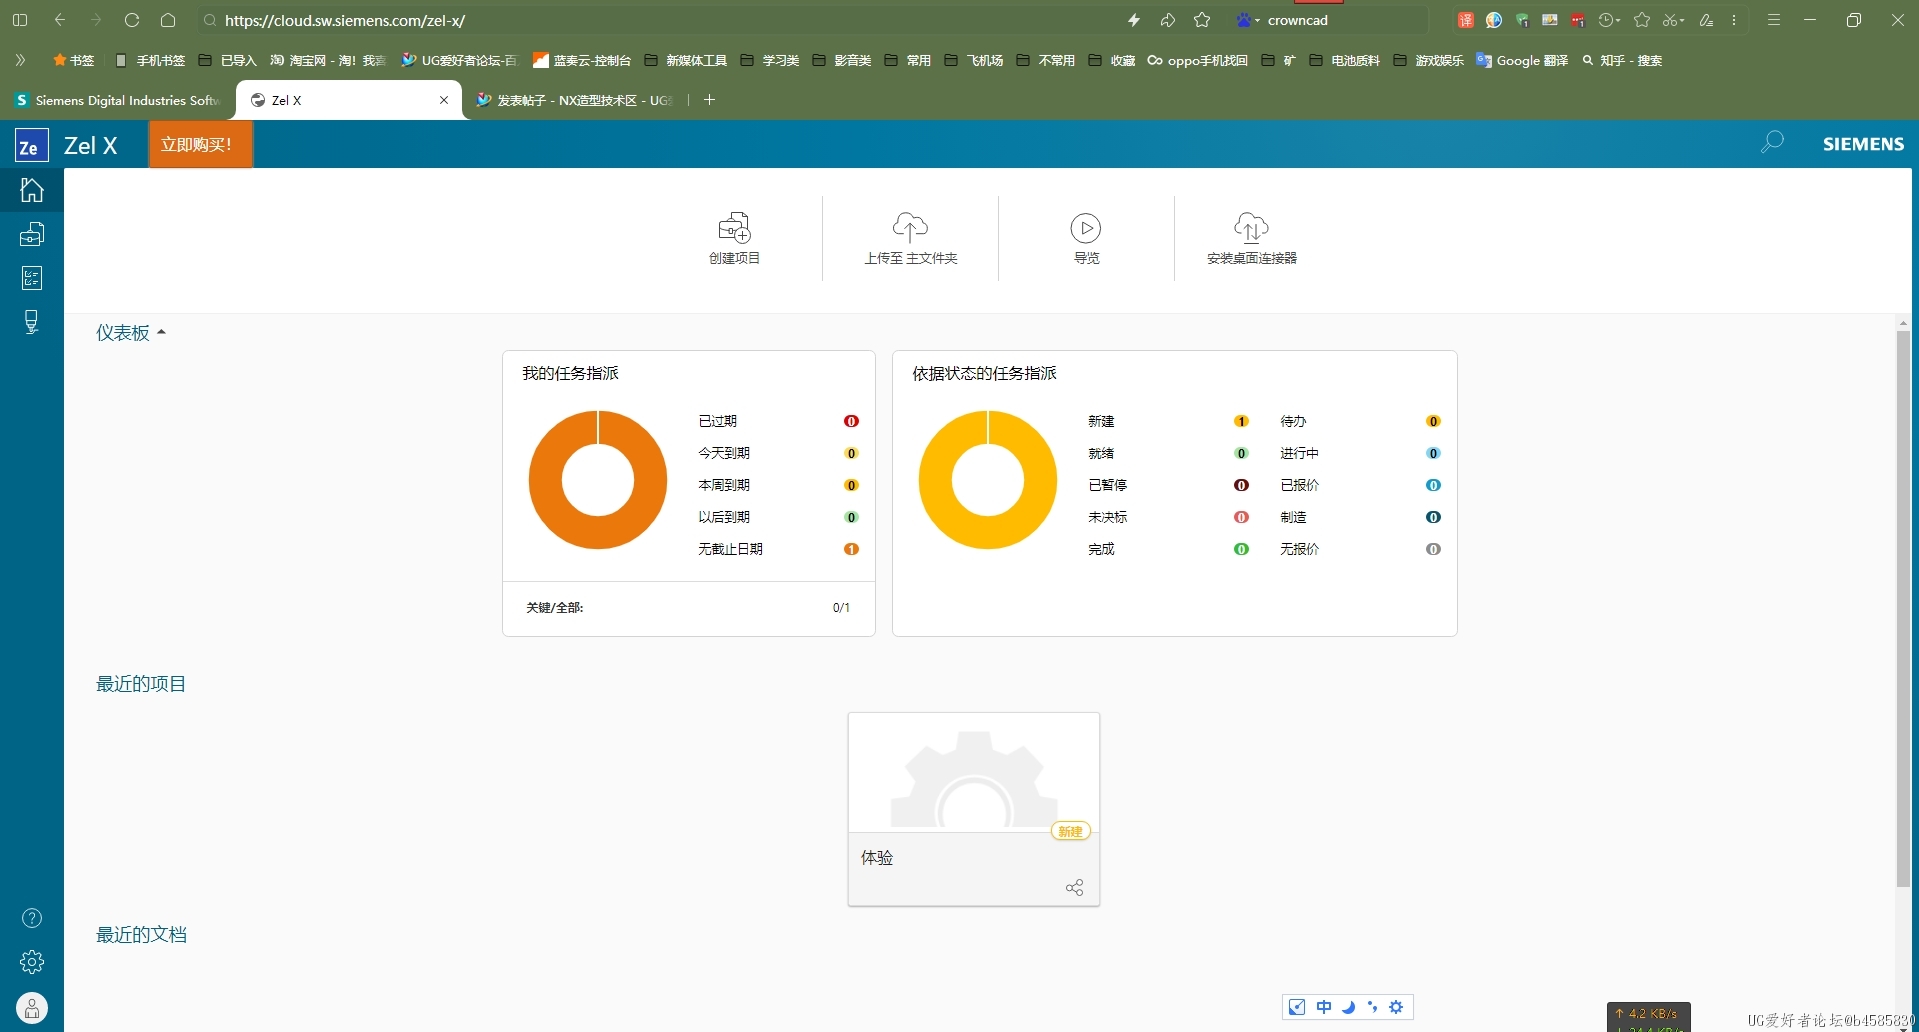Open the 知乎 - 搜索 bookmark
1919x1032 pixels.
point(1621,60)
